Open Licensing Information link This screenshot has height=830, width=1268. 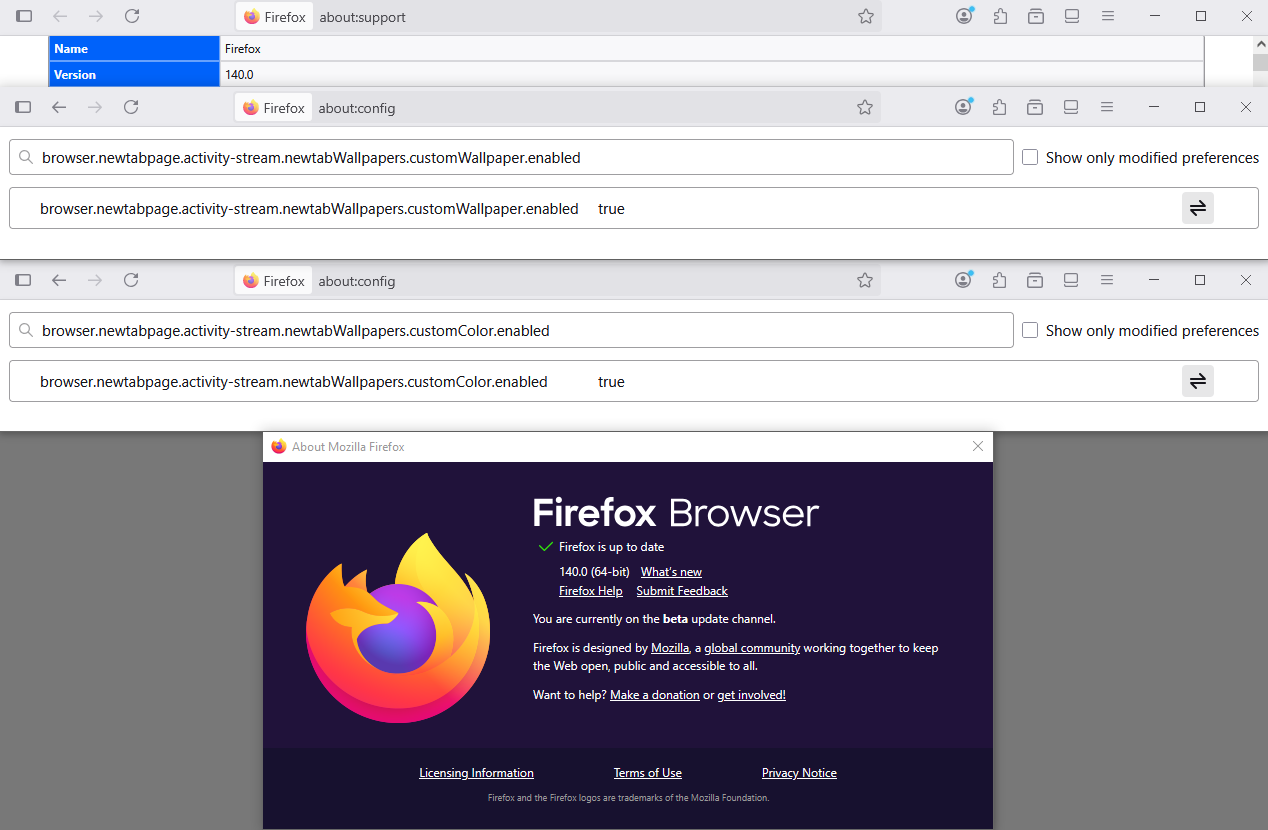tap(476, 773)
